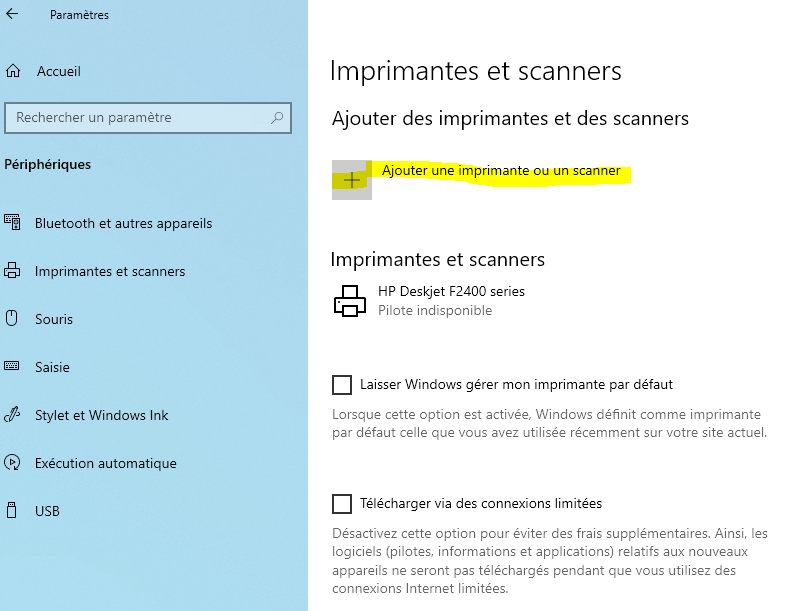Open the Souris settings page
This screenshot has height=611, width=792.
[x=54, y=319]
